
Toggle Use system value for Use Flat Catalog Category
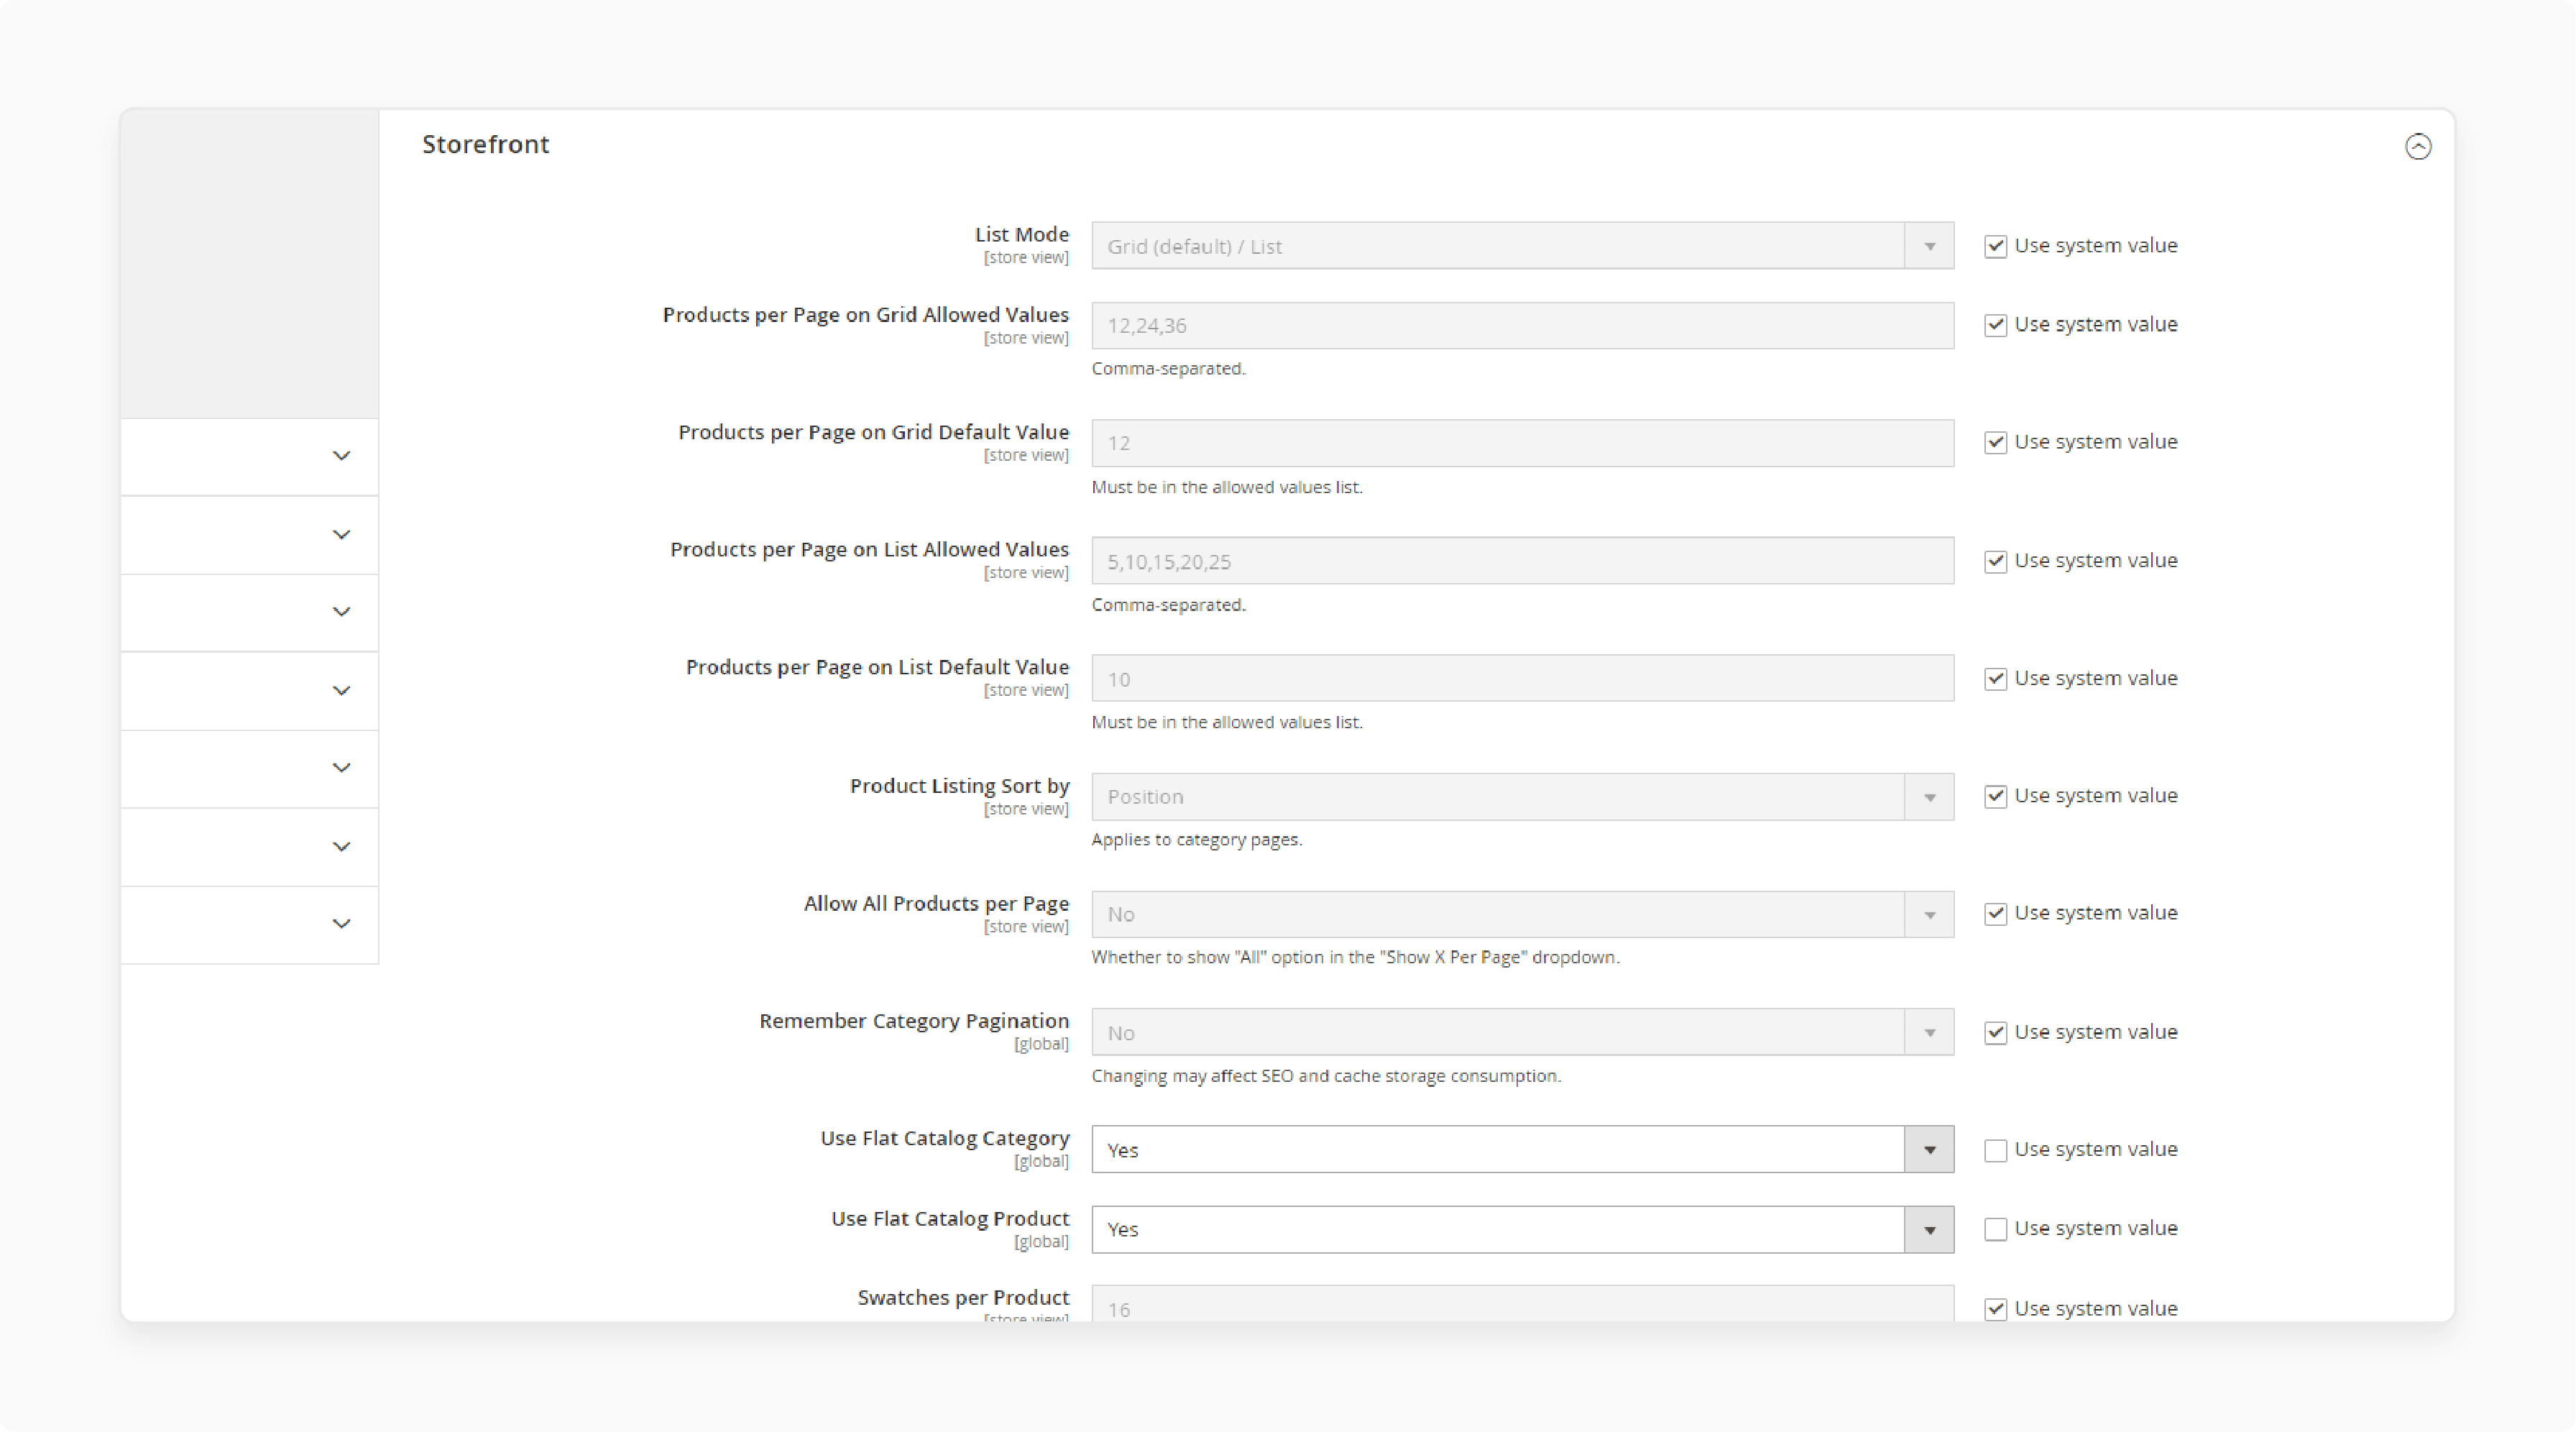click(1994, 1149)
